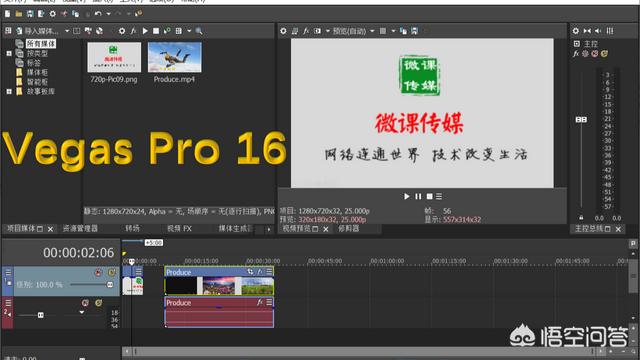Viewport: 640px width, 360px height.
Task: Open the Undo history dropdown arrow
Action: 108,14
